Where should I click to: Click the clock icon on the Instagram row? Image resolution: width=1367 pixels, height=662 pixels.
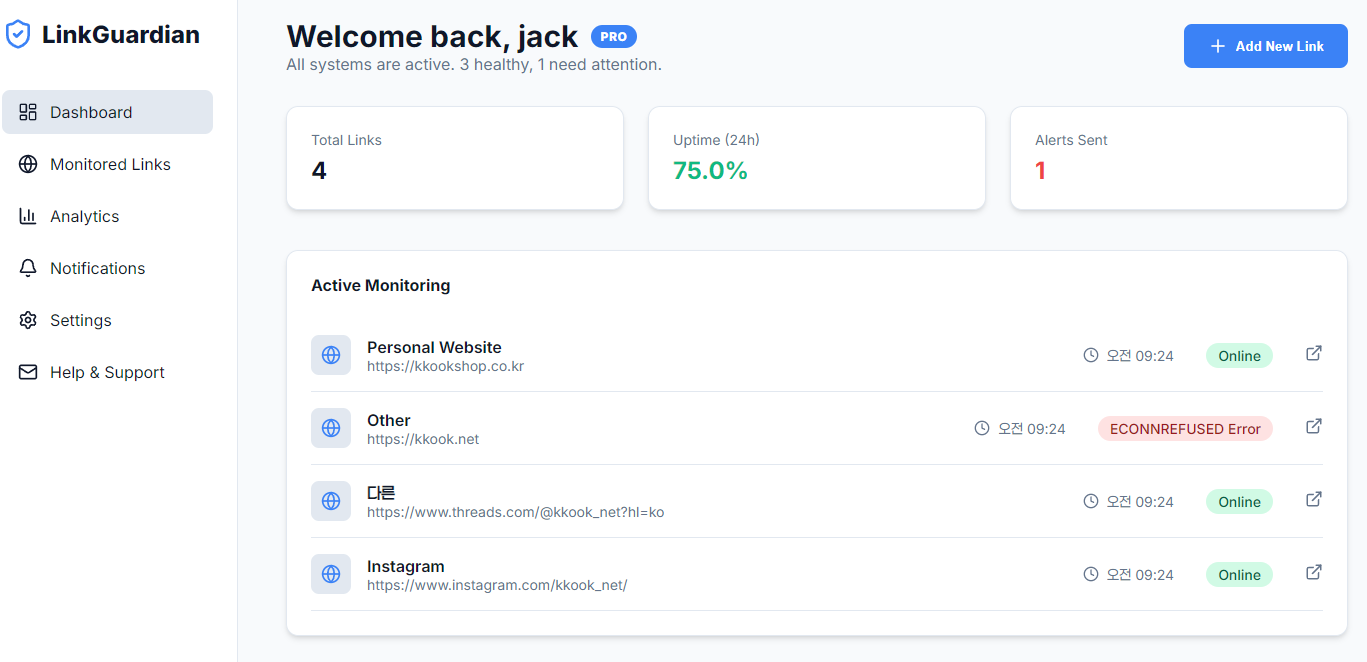(1090, 574)
